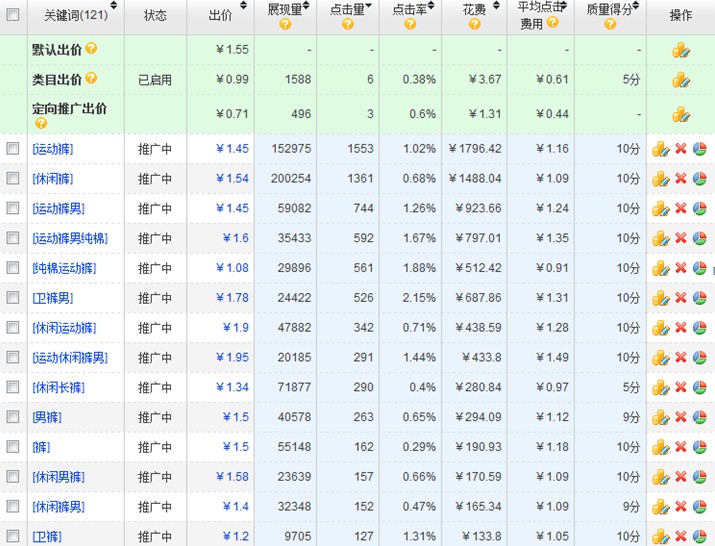Image resolution: width=715 pixels, height=546 pixels.
Task: Select impressions value 200254
Action: click(290, 178)
